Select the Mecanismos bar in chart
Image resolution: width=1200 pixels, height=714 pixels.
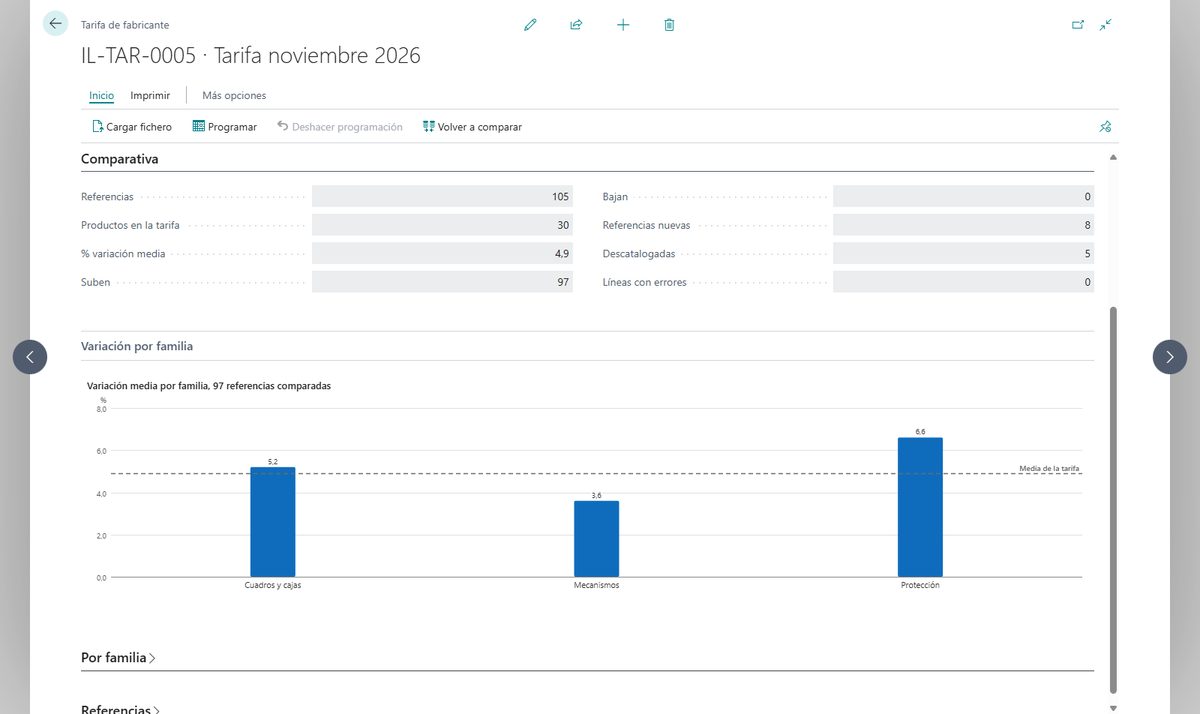597,539
